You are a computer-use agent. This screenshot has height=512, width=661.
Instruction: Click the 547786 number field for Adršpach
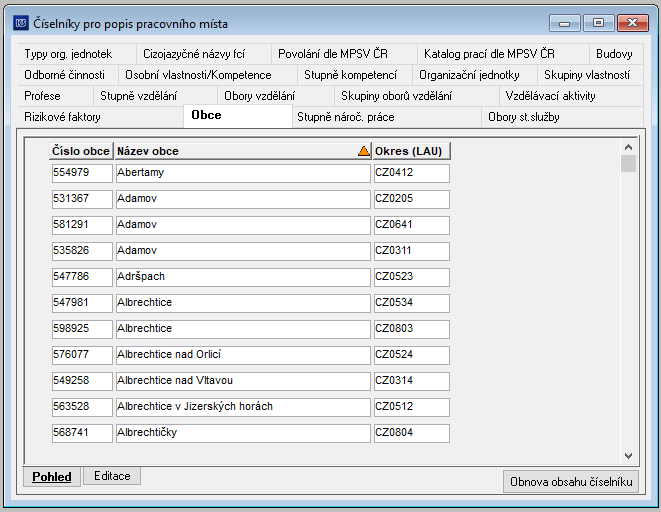click(x=82, y=277)
